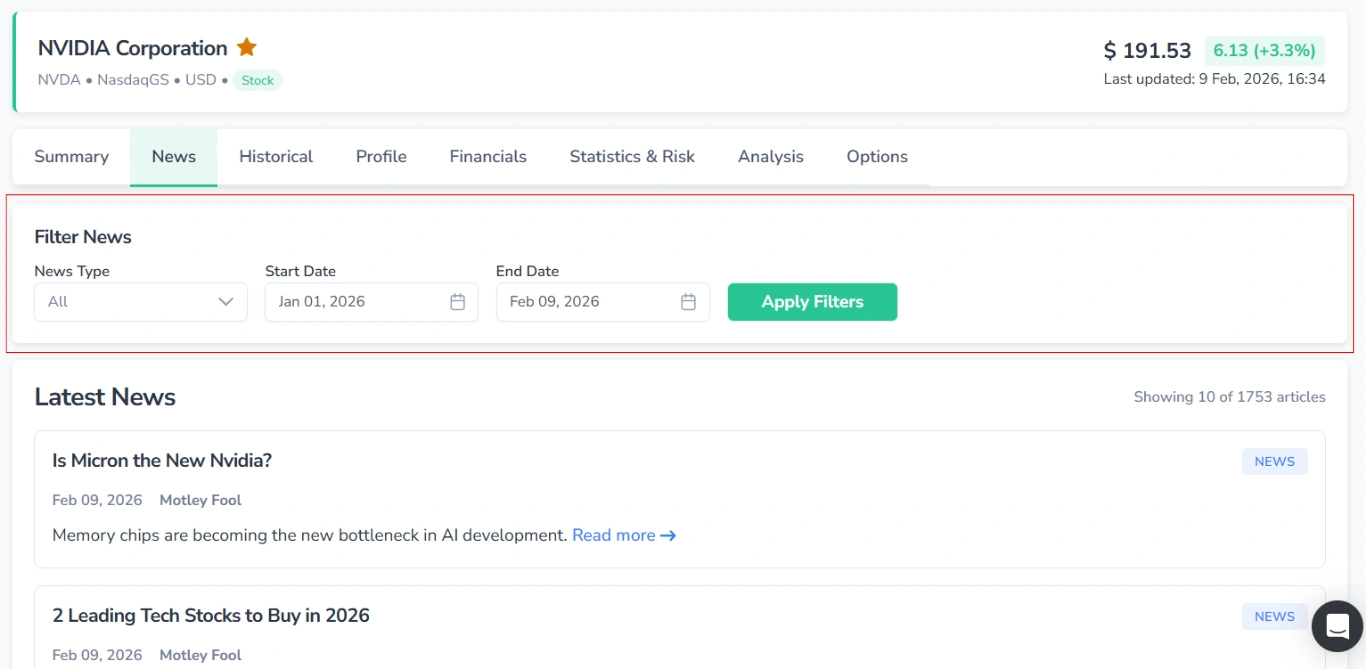The width and height of the screenshot is (1366, 670).
Task: Click the Start Date field showing Jan 01, 2026
Action: (355, 302)
